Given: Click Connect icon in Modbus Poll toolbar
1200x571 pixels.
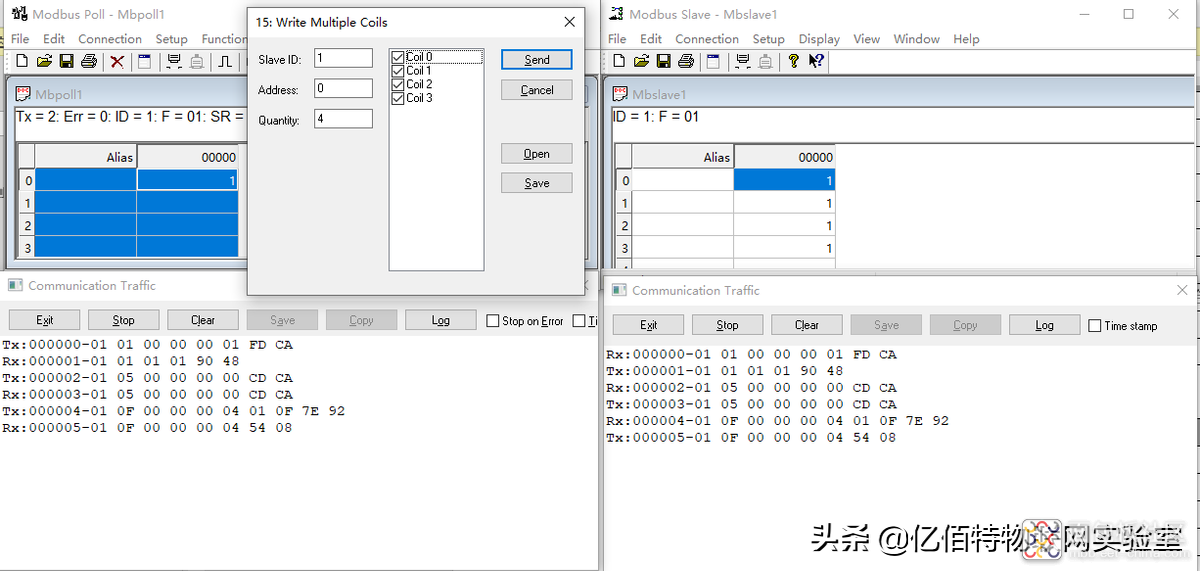Looking at the screenshot, I should (x=174, y=62).
